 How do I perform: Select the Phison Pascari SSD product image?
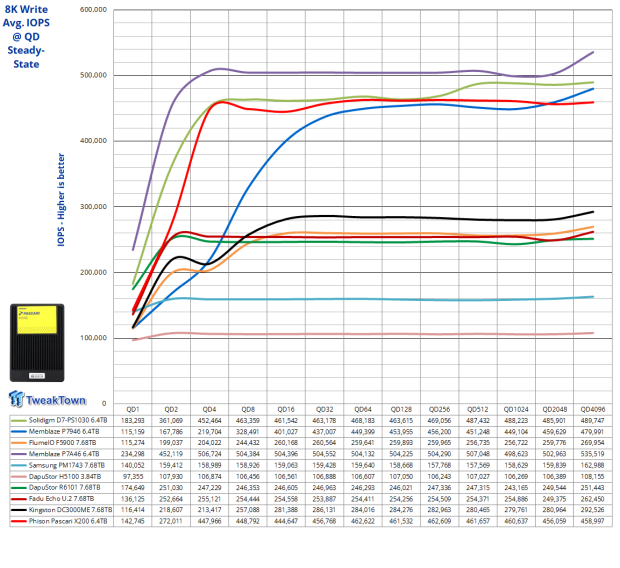(37, 343)
